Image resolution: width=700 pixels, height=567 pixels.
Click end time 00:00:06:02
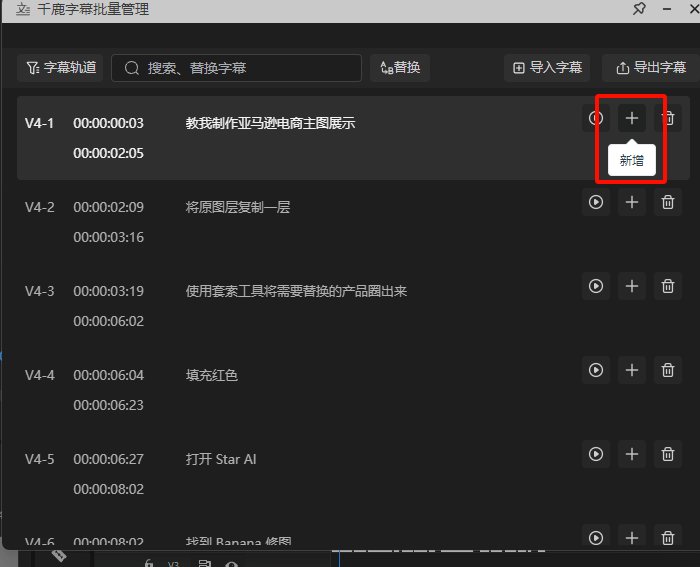(108, 321)
